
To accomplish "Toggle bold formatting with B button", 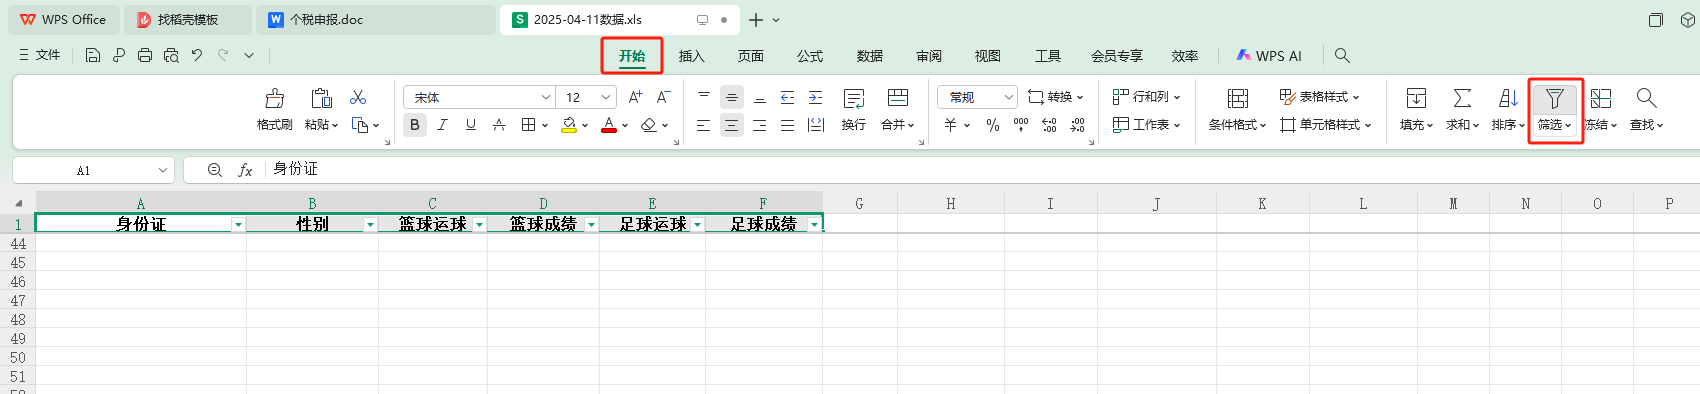I will coord(414,125).
